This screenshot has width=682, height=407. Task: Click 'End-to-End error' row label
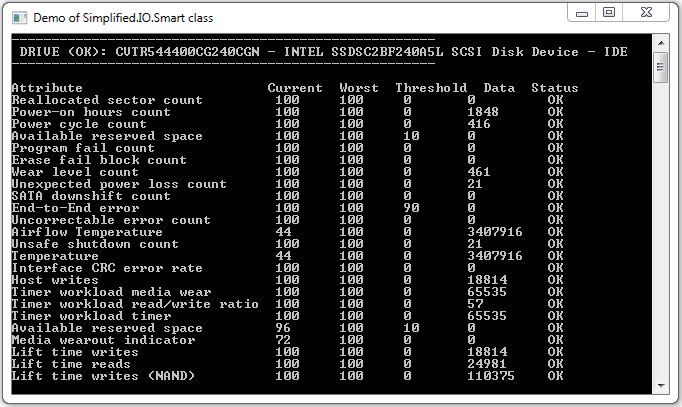pos(75,208)
